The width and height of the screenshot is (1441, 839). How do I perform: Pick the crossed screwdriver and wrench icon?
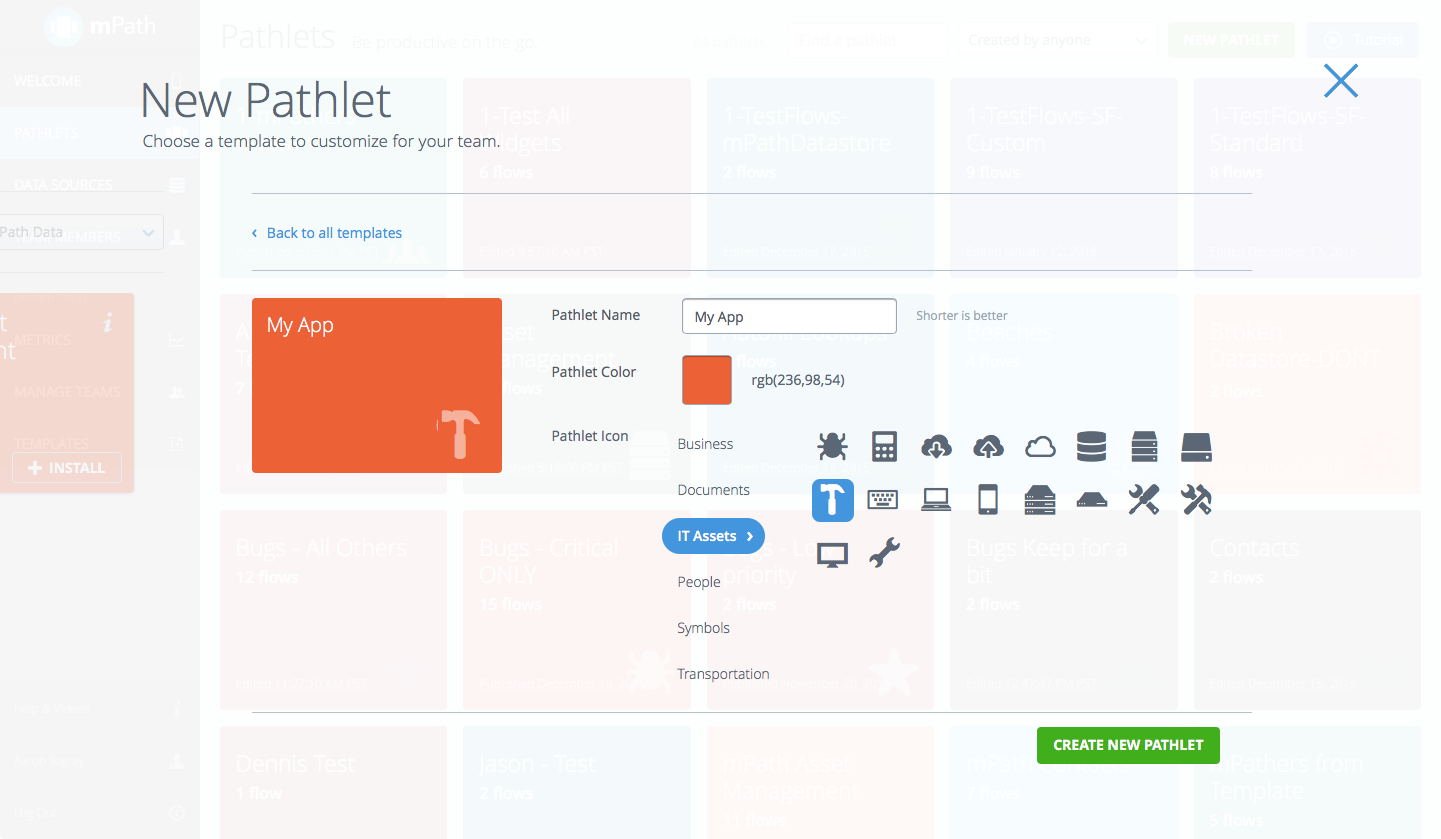(1144, 499)
